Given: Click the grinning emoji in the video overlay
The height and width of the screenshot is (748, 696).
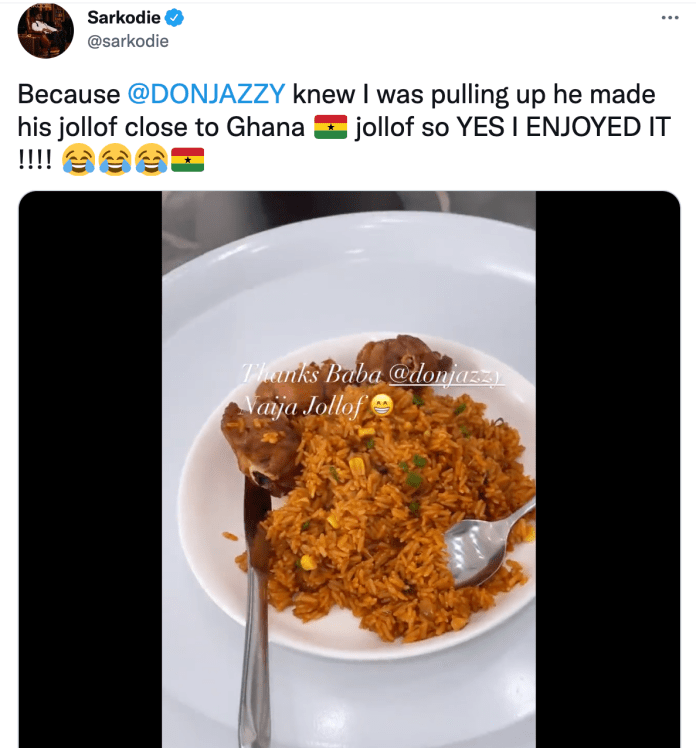Looking at the screenshot, I should coord(382,406).
